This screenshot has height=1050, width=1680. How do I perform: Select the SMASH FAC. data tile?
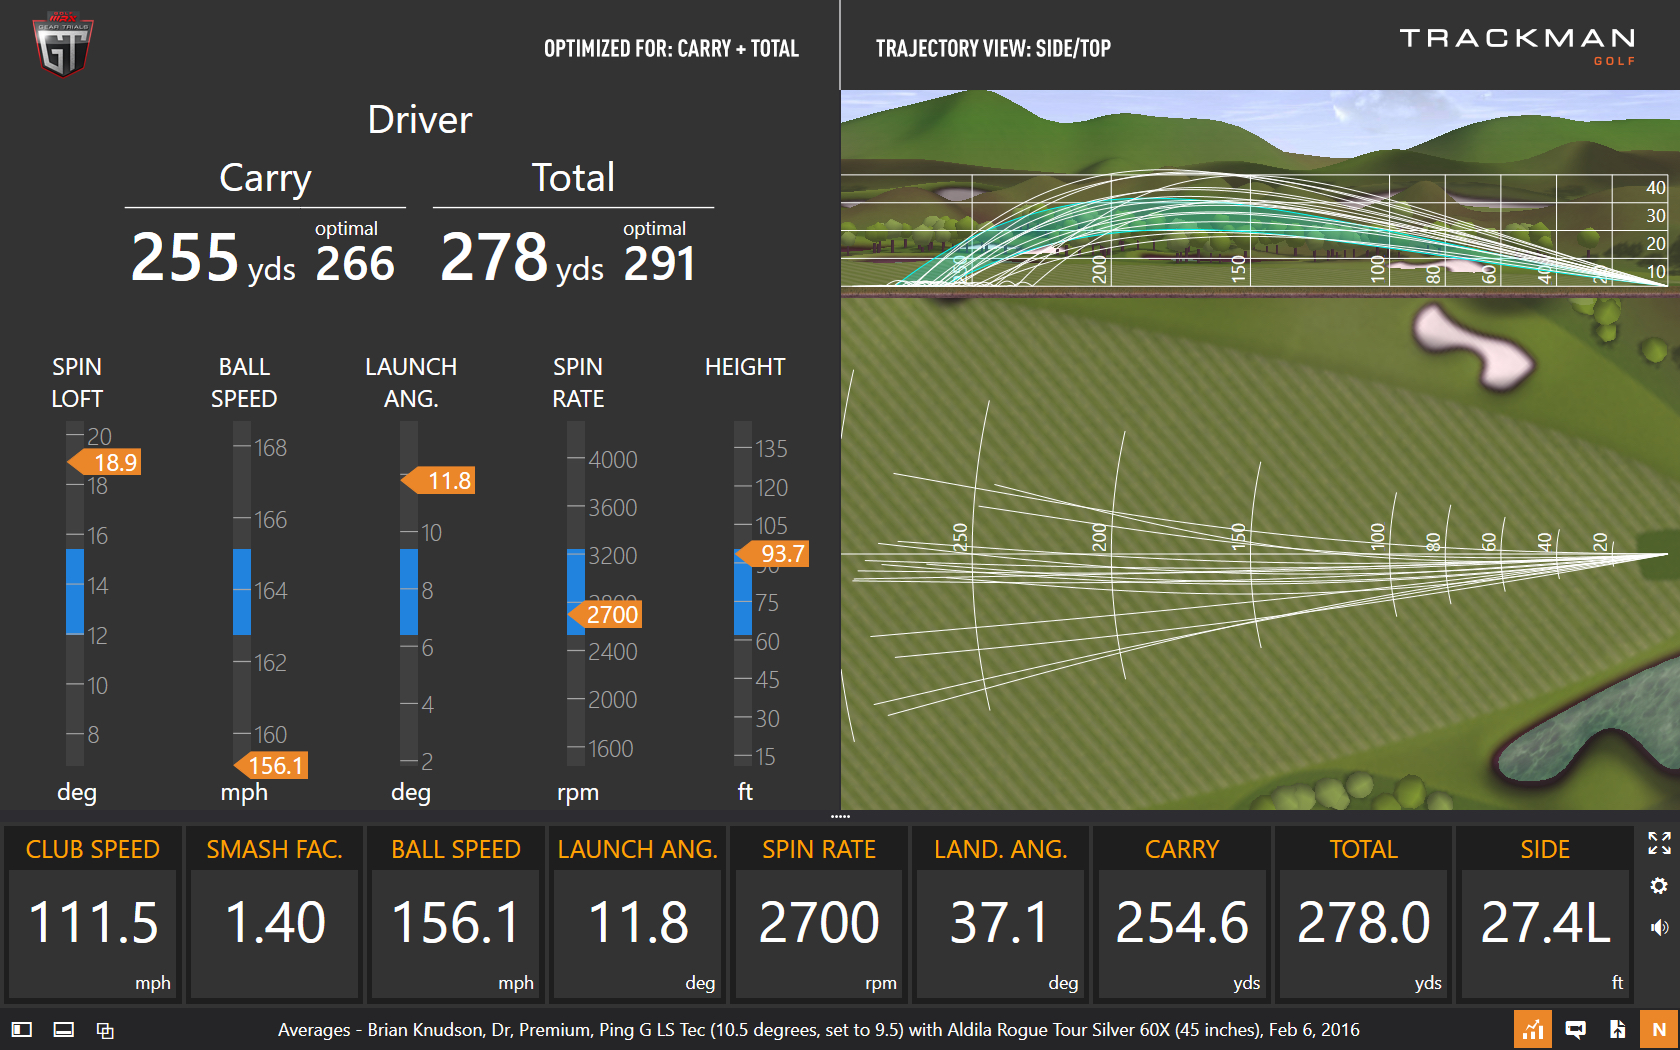coord(274,913)
